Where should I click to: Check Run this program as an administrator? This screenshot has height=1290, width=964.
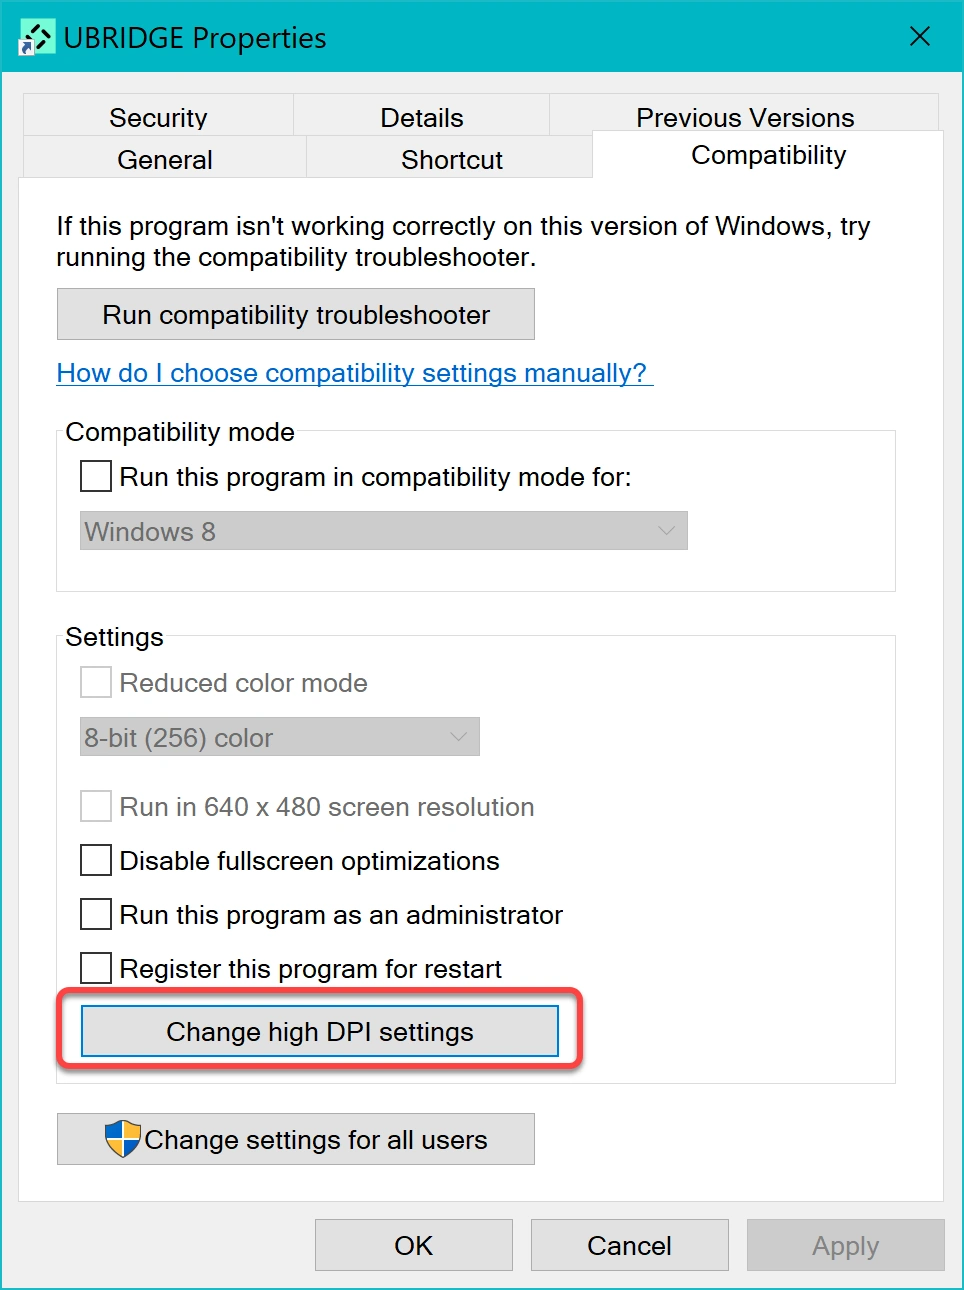[x=96, y=914]
